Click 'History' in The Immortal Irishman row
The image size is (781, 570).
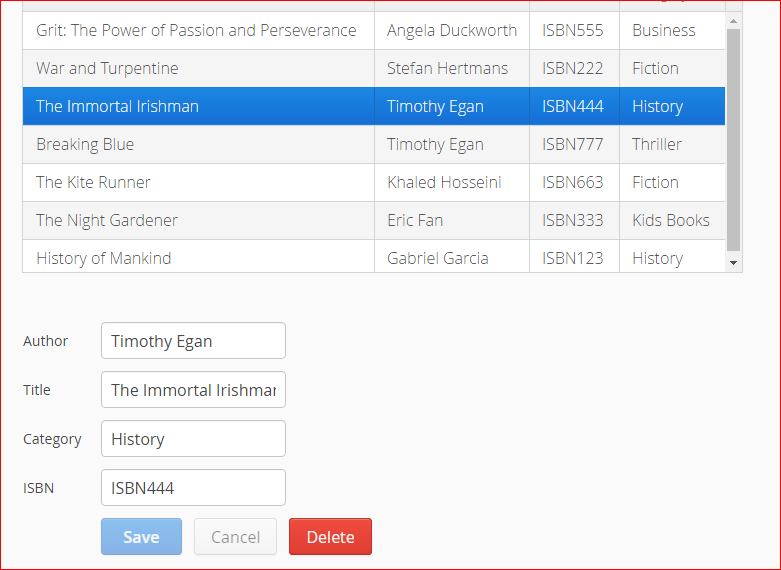[672, 106]
